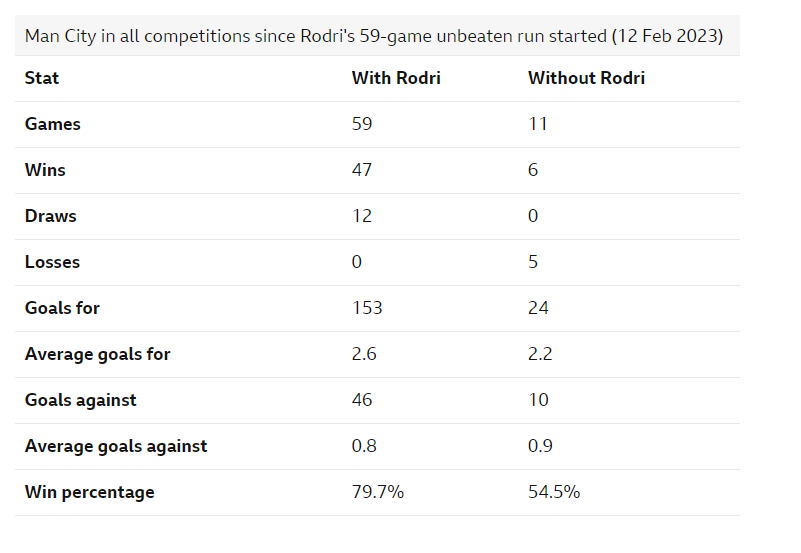Click the Goals for row label
This screenshot has height=553, width=801.
pyautogui.click(x=62, y=308)
